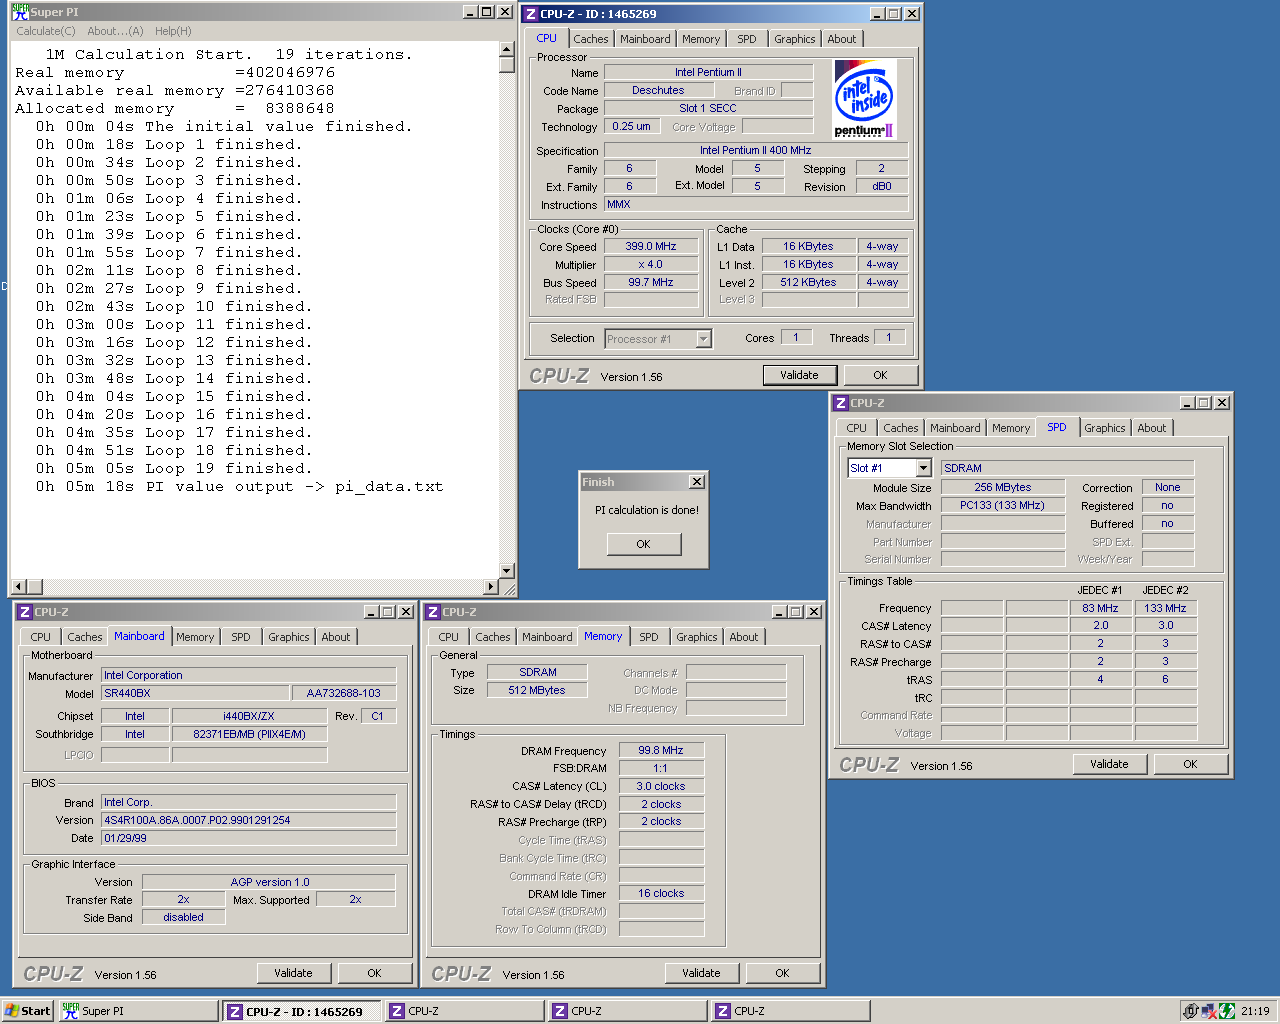Click Super PI horizontal scrollbar left arrow

click(x=18, y=587)
